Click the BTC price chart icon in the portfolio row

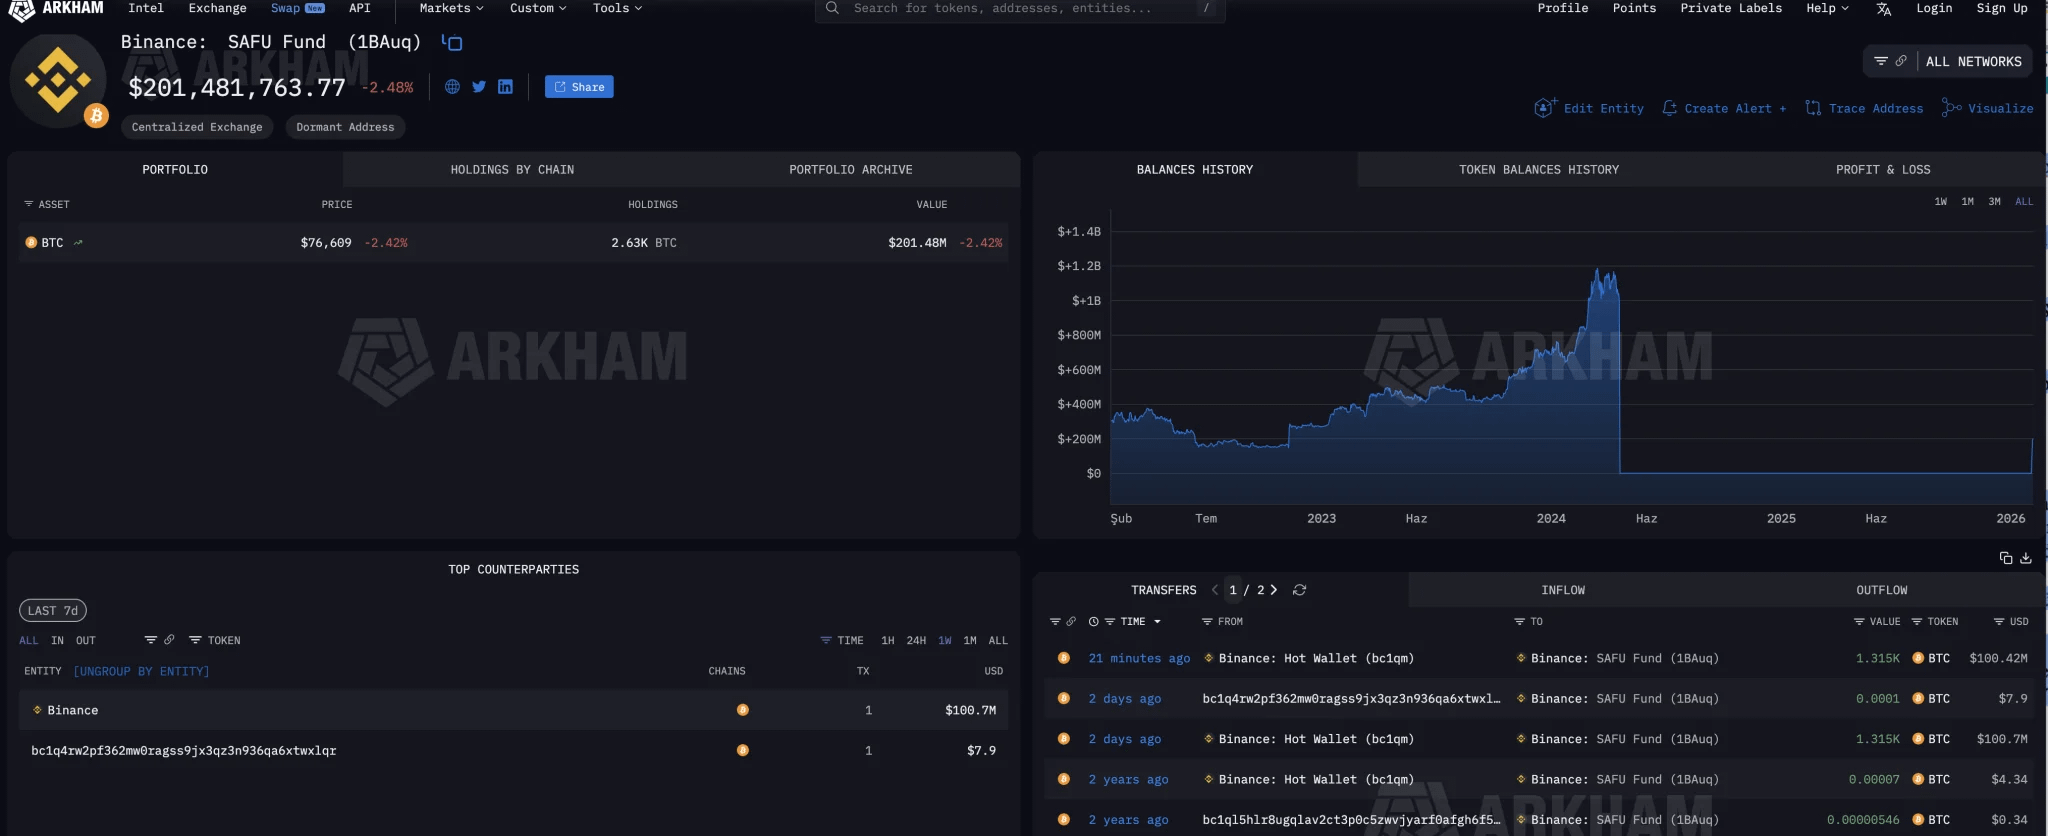[x=78, y=243]
